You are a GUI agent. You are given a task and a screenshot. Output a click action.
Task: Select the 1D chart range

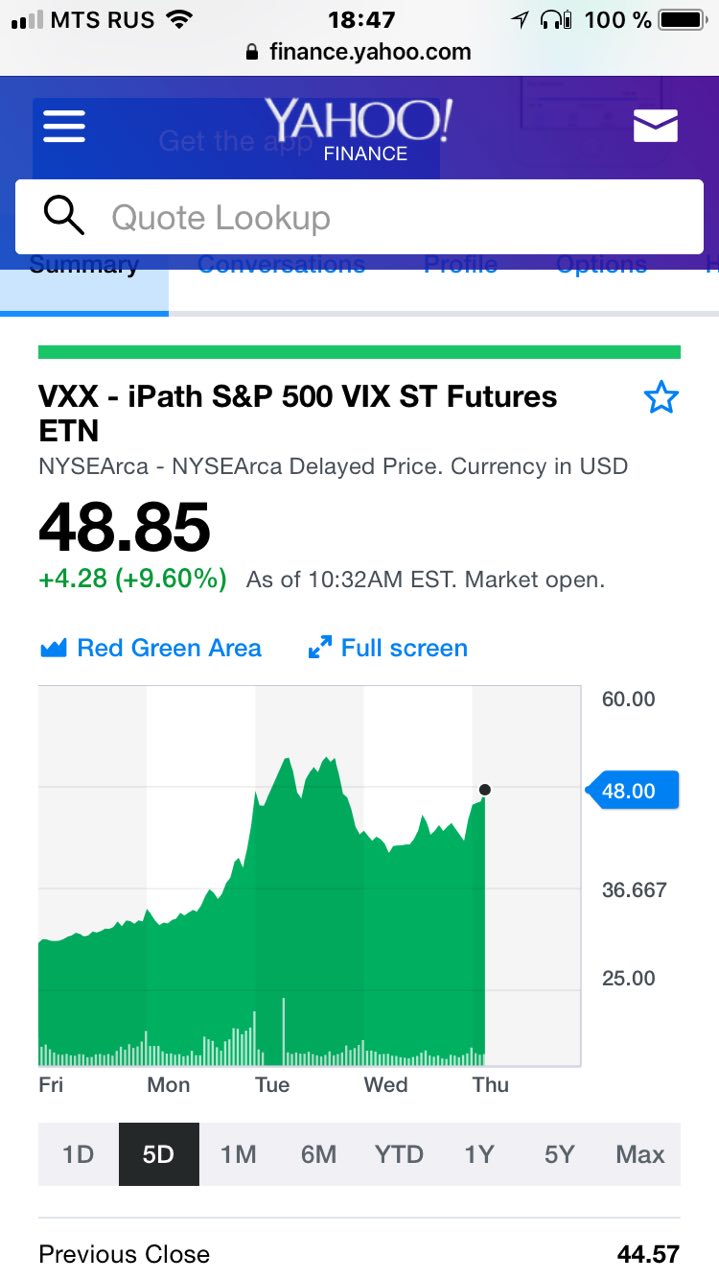click(78, 1154)
